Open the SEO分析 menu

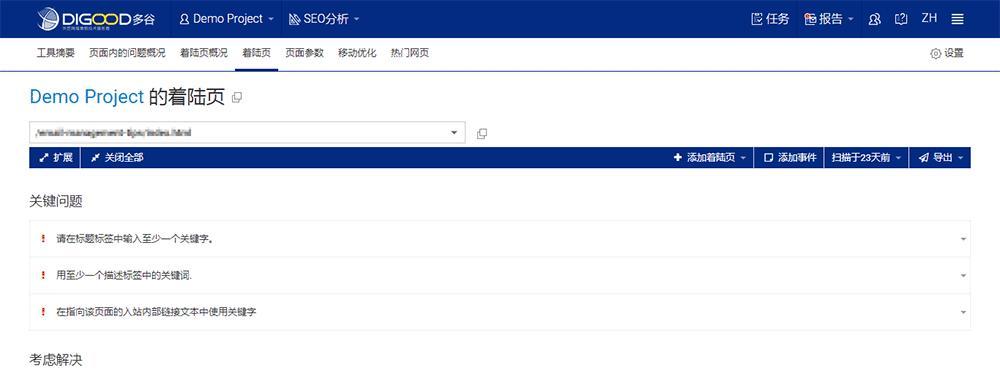(x=324, y=19)
